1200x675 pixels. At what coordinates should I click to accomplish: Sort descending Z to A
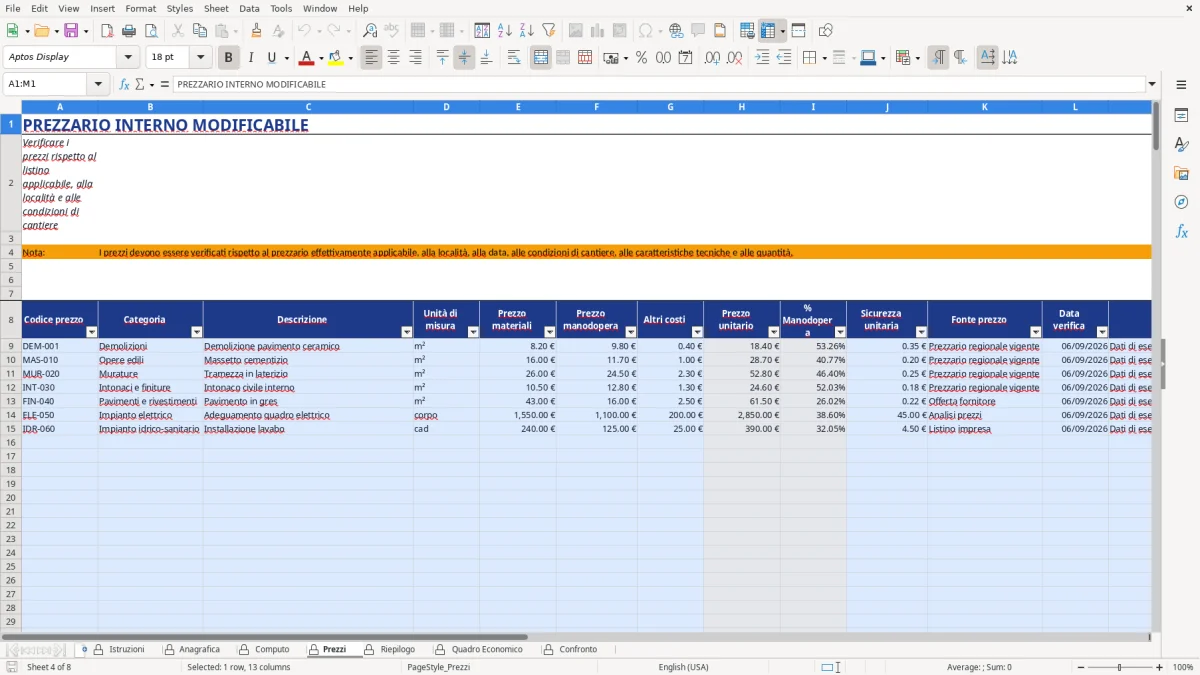pos(527,31)
